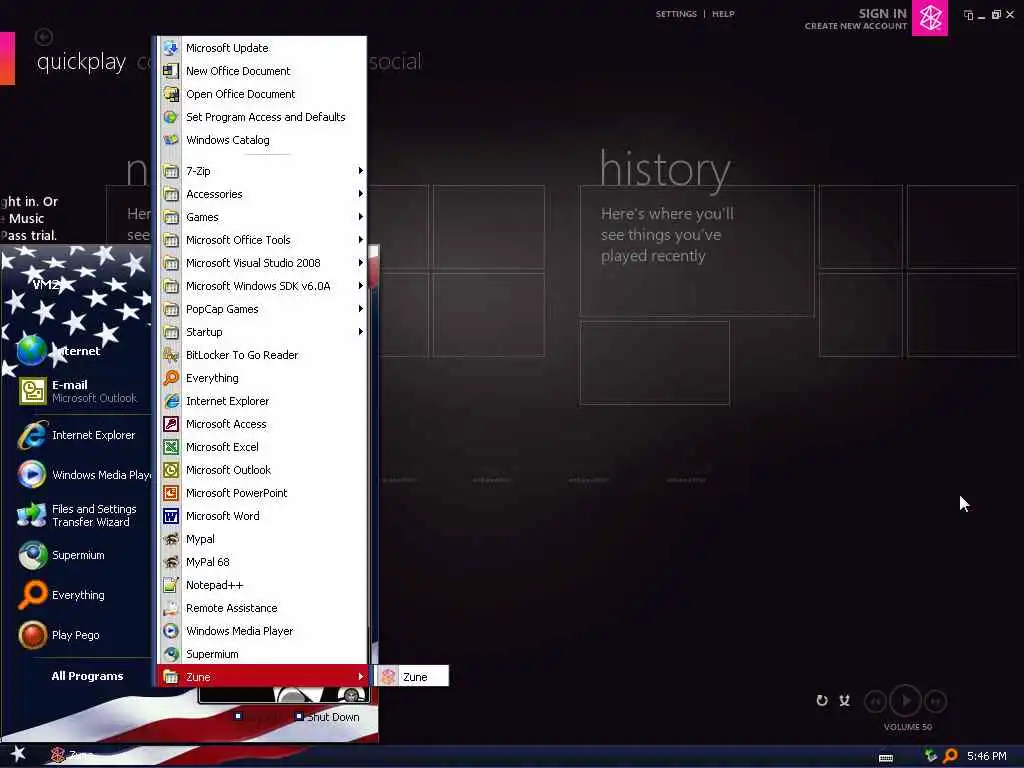
Task: Open pinned Supermium in Start menu
Action: tap(78, 555)
